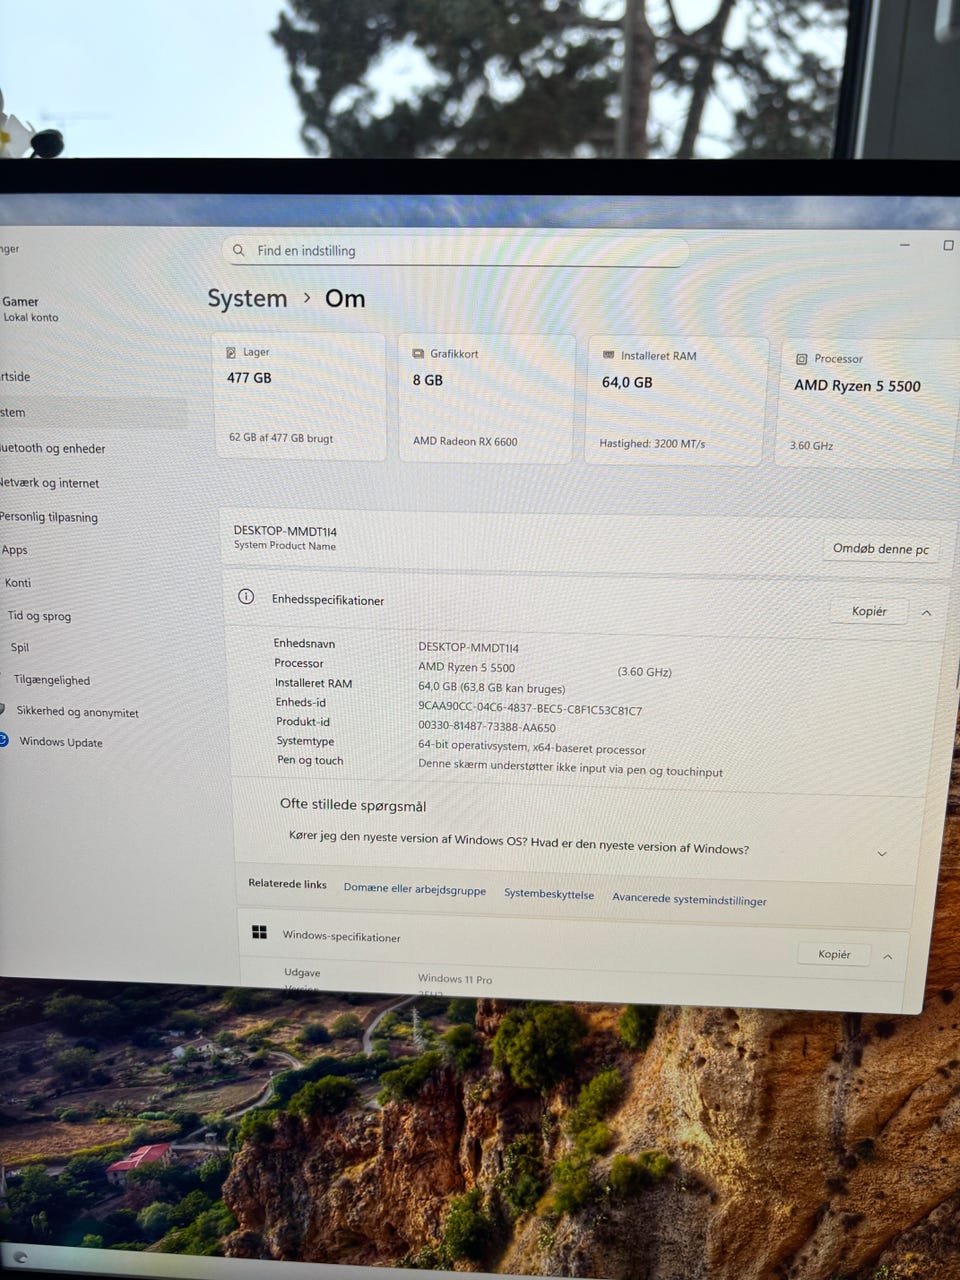Click the device name DESKTOP-MMDT1I4 header
Viewport: 960px width, 1280px height.
tap(285, 531)
